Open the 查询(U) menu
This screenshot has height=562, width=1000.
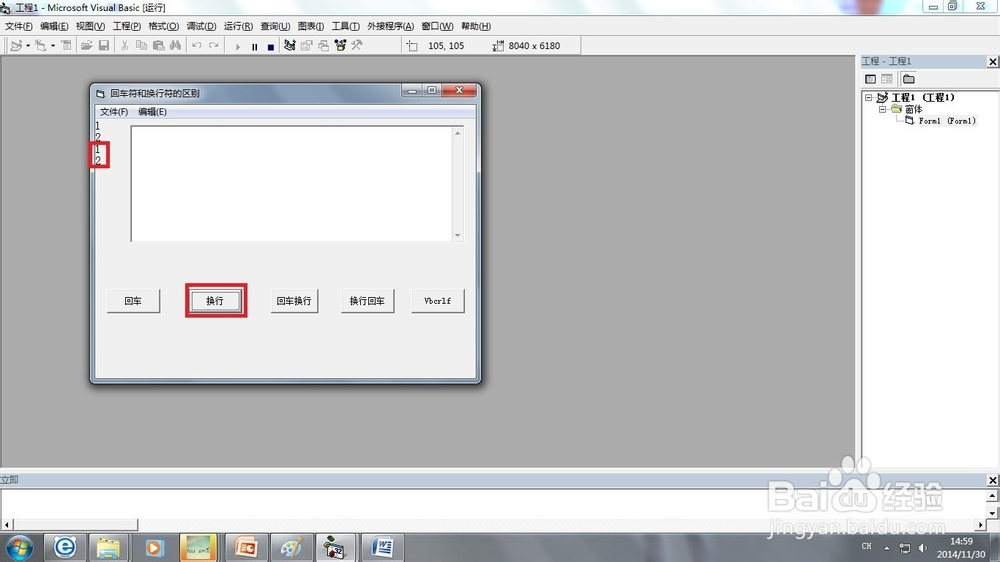click(275, 26)
